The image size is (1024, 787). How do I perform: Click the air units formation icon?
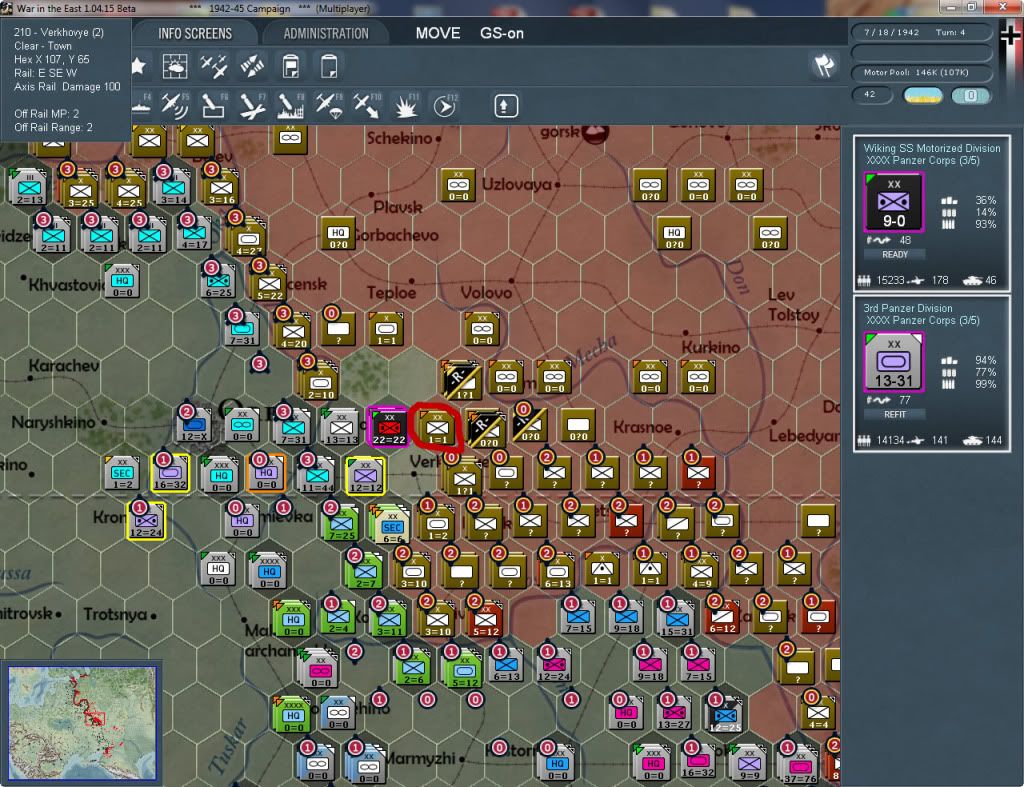214,66
